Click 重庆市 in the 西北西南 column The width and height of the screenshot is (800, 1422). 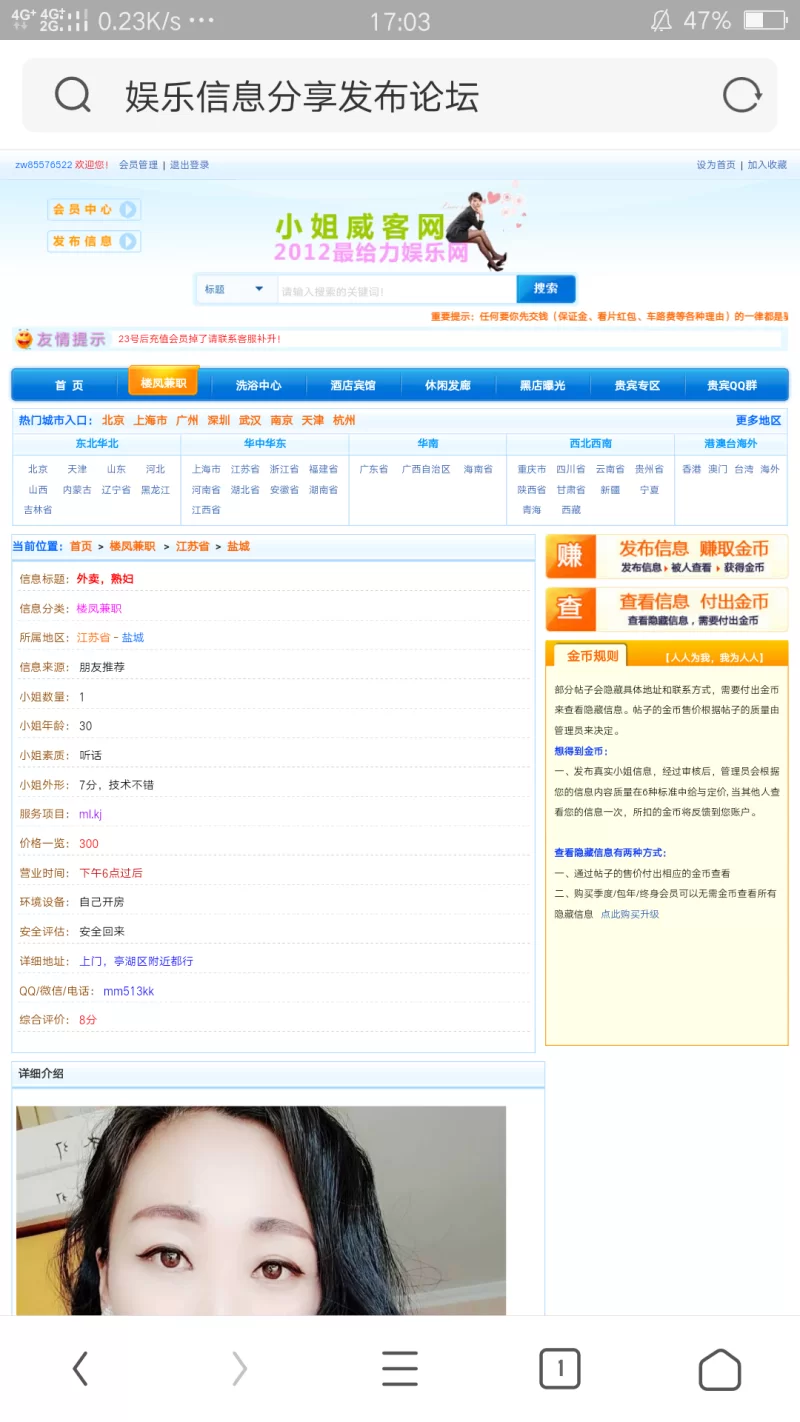pos(532,469)
